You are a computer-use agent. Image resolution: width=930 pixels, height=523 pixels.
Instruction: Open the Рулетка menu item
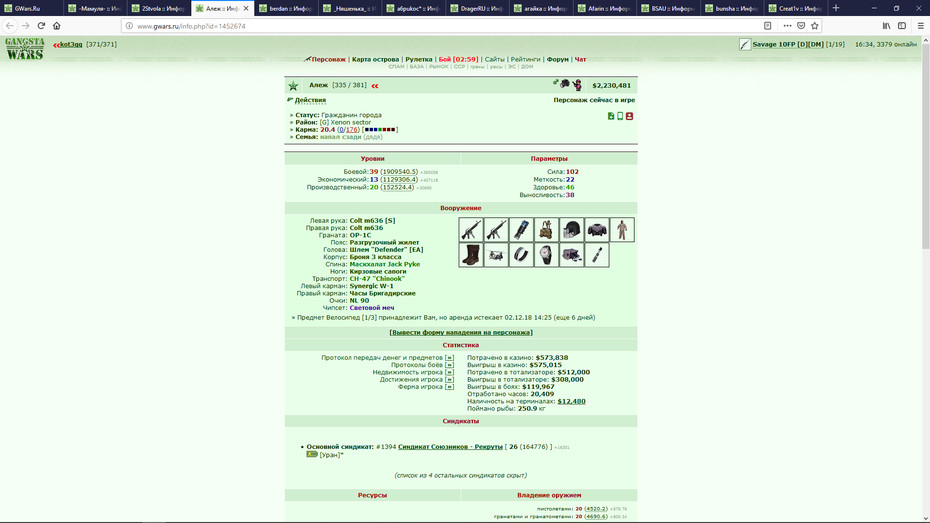[419, 59]
